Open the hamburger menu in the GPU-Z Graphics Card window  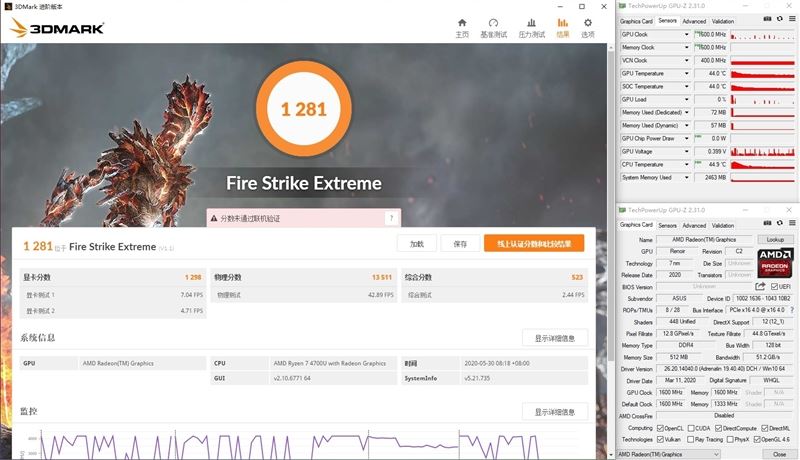(792, 223)
